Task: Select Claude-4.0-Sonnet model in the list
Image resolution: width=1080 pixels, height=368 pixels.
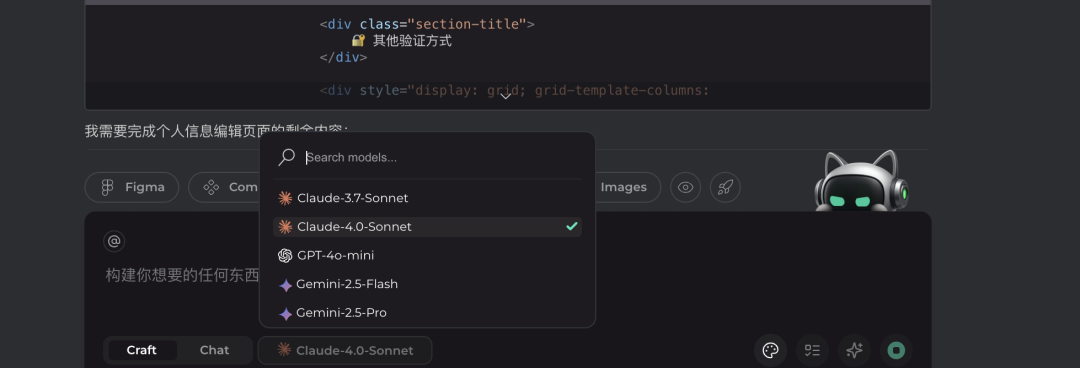Action: tap(427, 227)
